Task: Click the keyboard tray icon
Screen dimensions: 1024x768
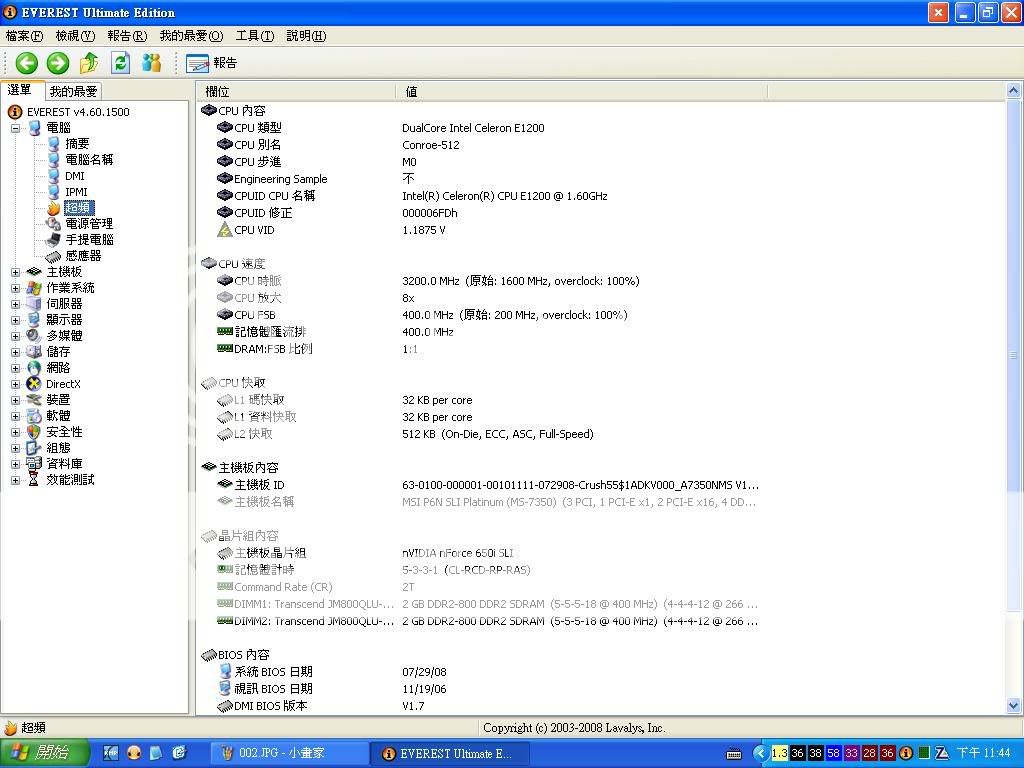Action: coord(734,754)
